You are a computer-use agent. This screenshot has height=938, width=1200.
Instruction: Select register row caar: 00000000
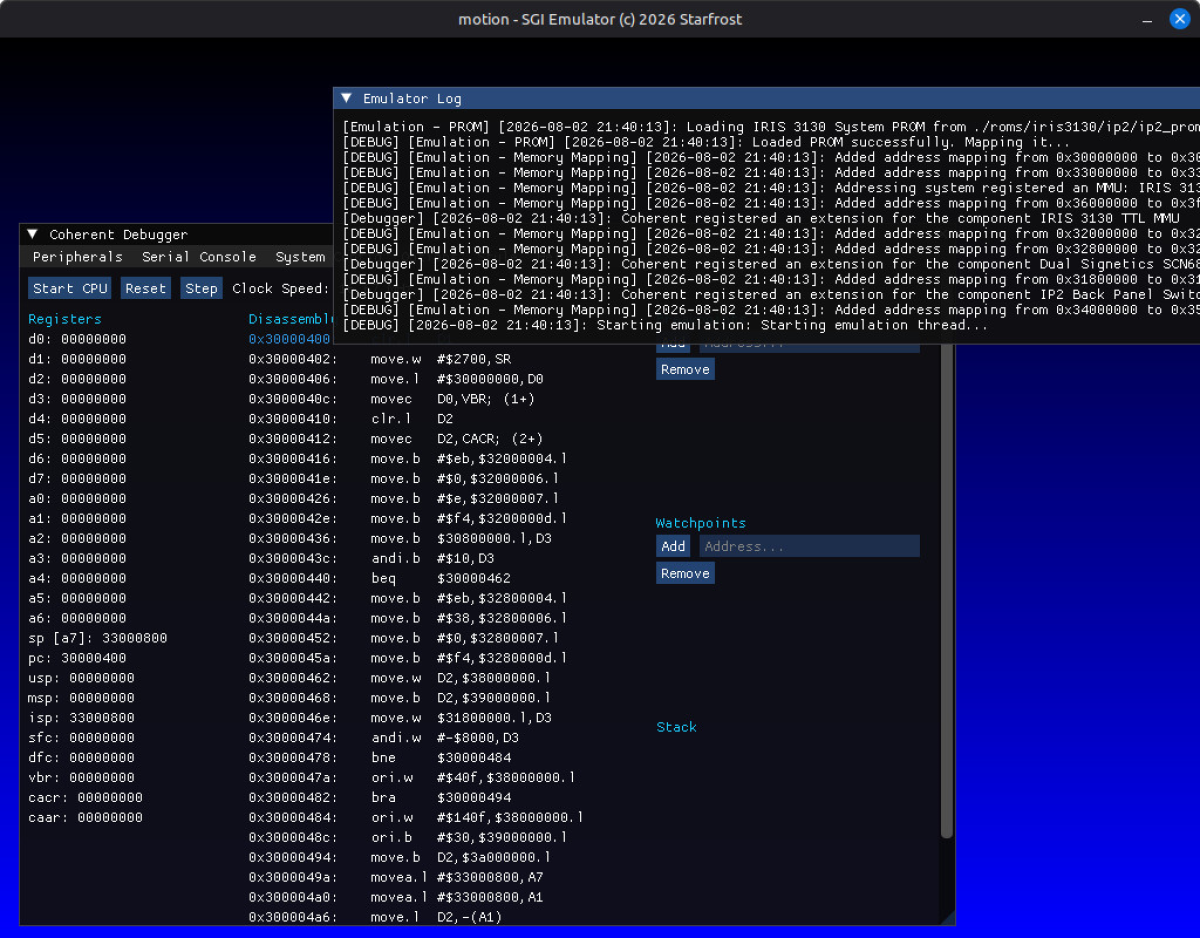coord(85,818)
